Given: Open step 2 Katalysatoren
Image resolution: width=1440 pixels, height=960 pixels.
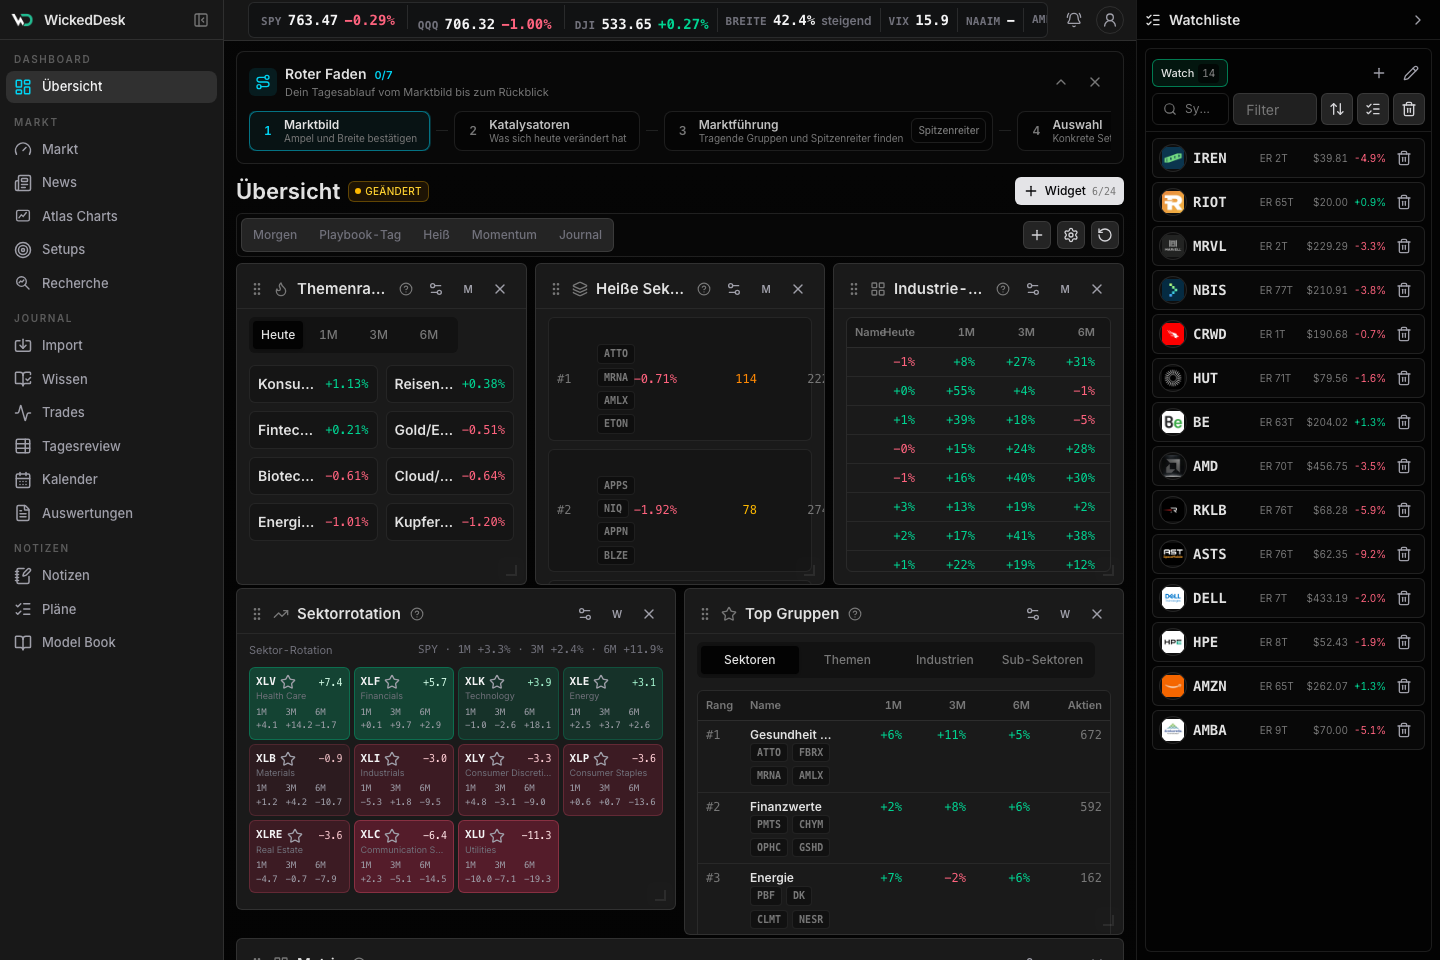Looking at the screenshot, I should coord(548,131).
